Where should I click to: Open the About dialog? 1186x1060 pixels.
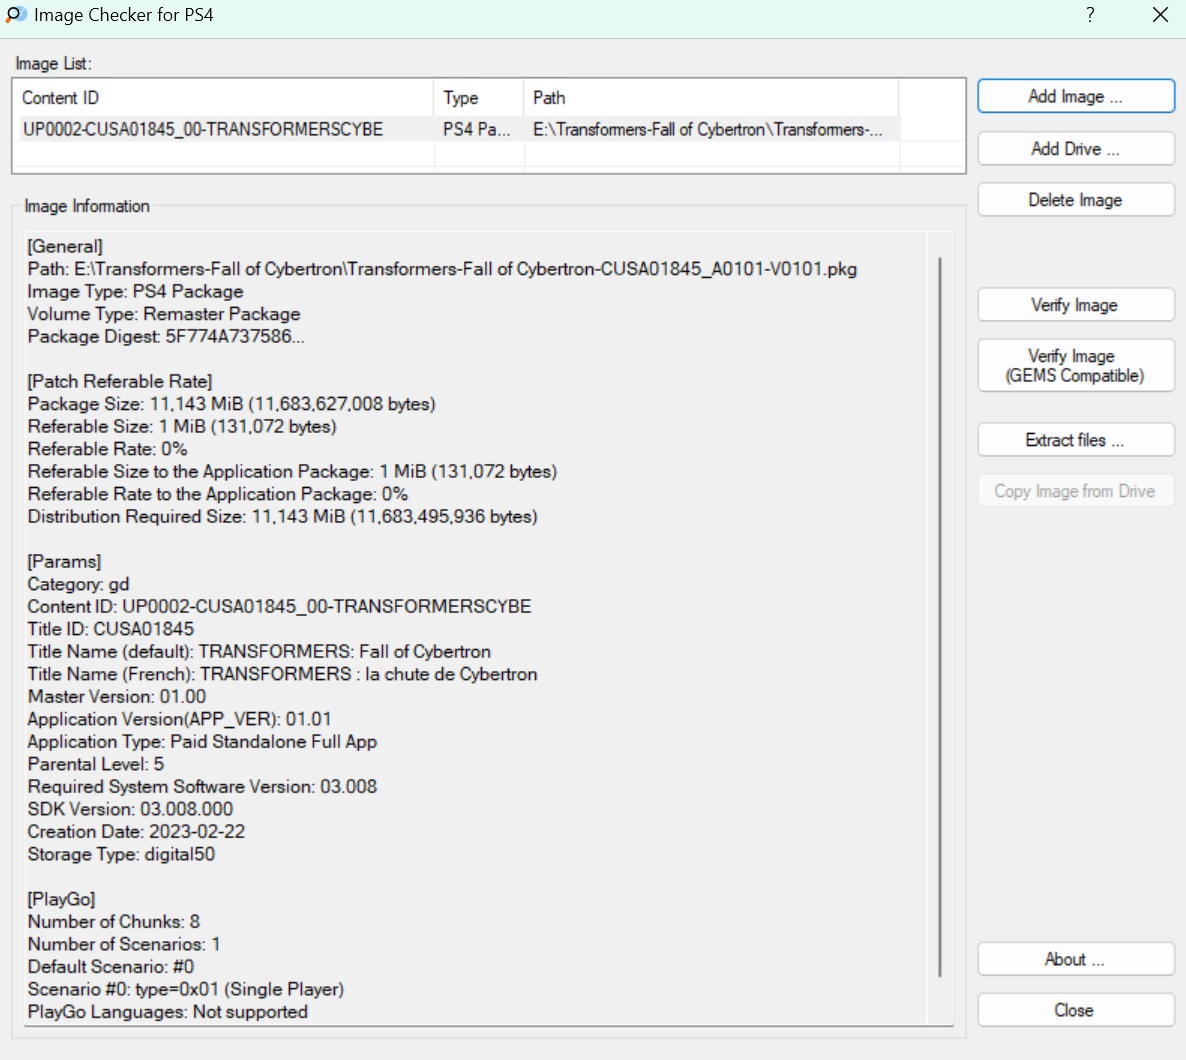tap(1075, 959)
